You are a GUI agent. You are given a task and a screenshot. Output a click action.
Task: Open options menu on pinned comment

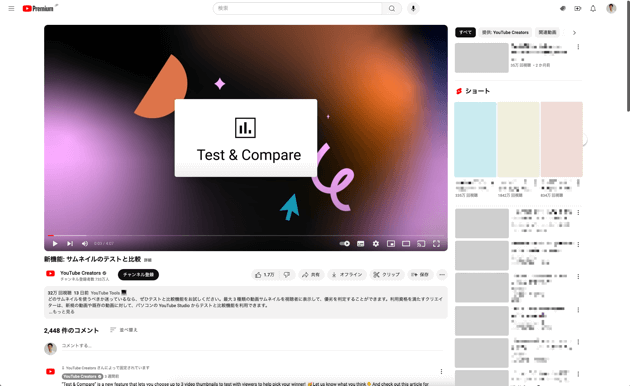click(x=441, y=372)
